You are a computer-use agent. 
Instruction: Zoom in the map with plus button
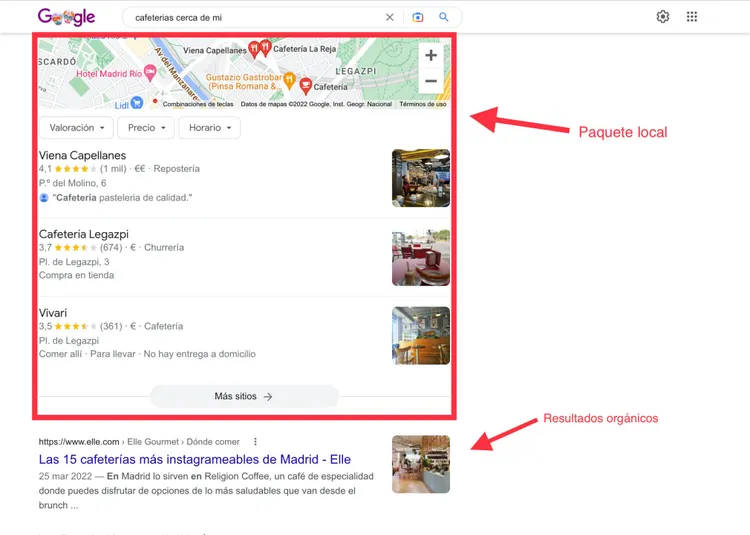(x=431, y=55)
